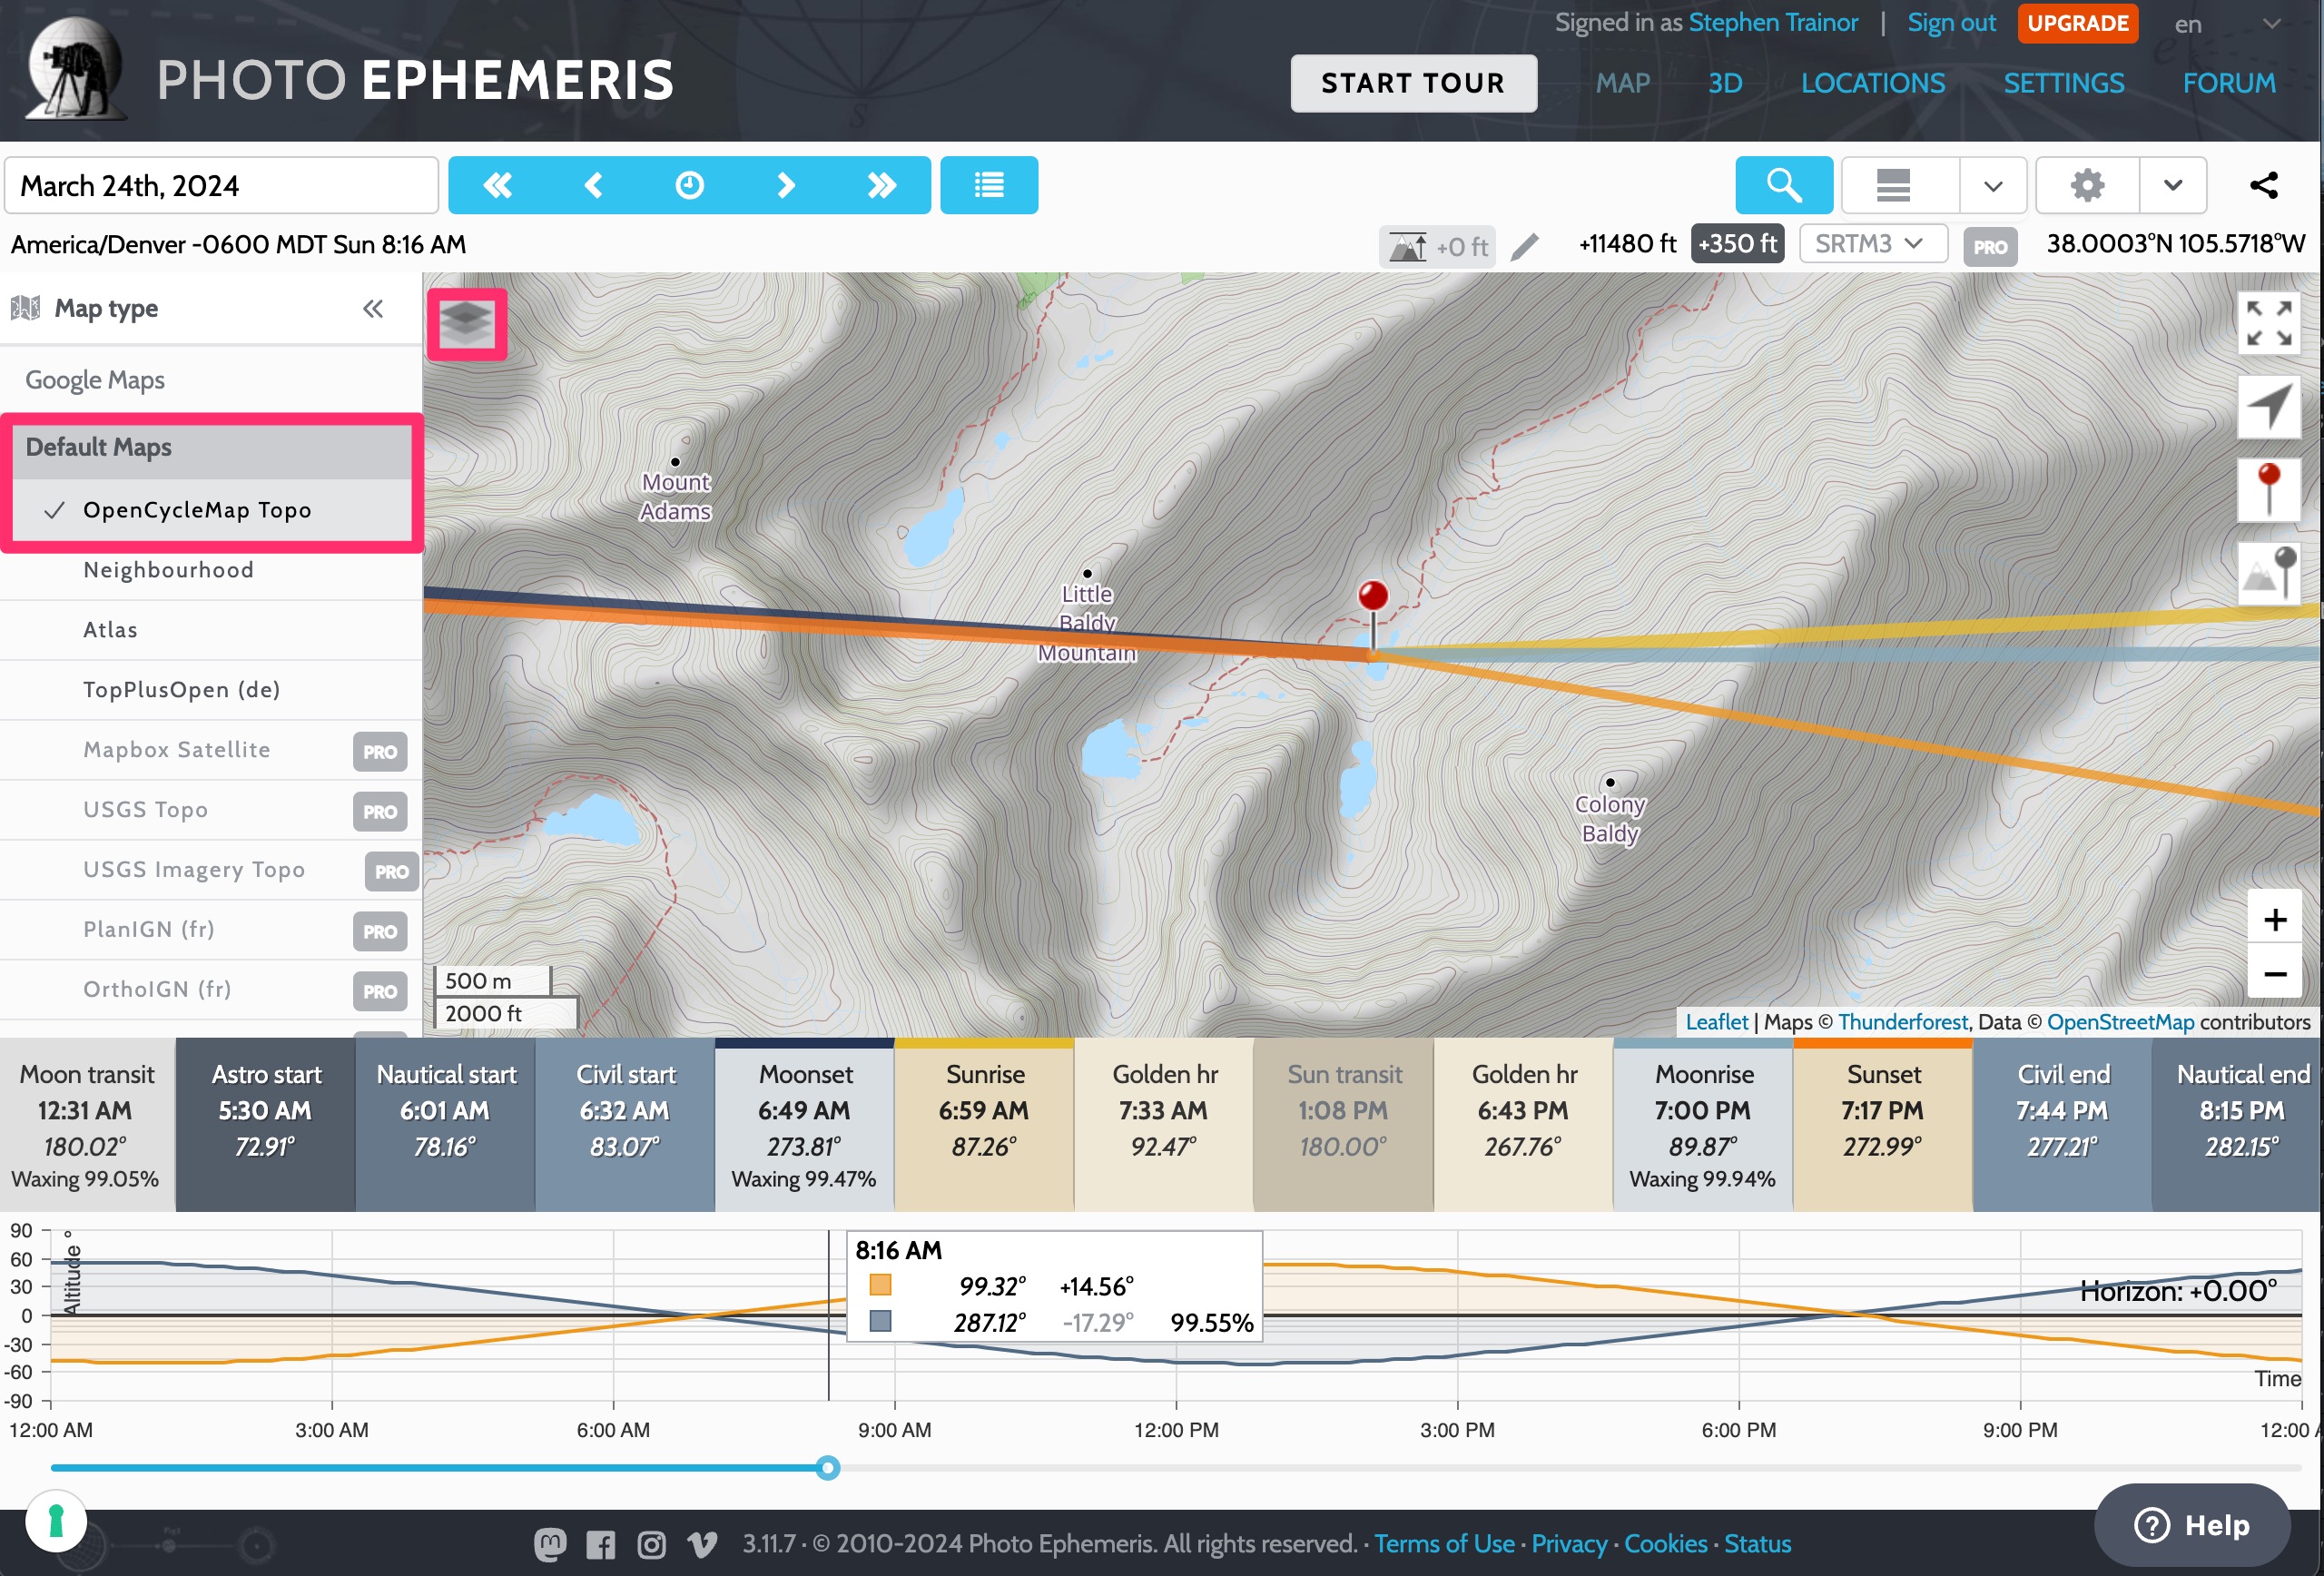Screen dimensions: 2324x1576
Task: Edit height above ground pencil icon
Action: click(x=1525, y=246)
